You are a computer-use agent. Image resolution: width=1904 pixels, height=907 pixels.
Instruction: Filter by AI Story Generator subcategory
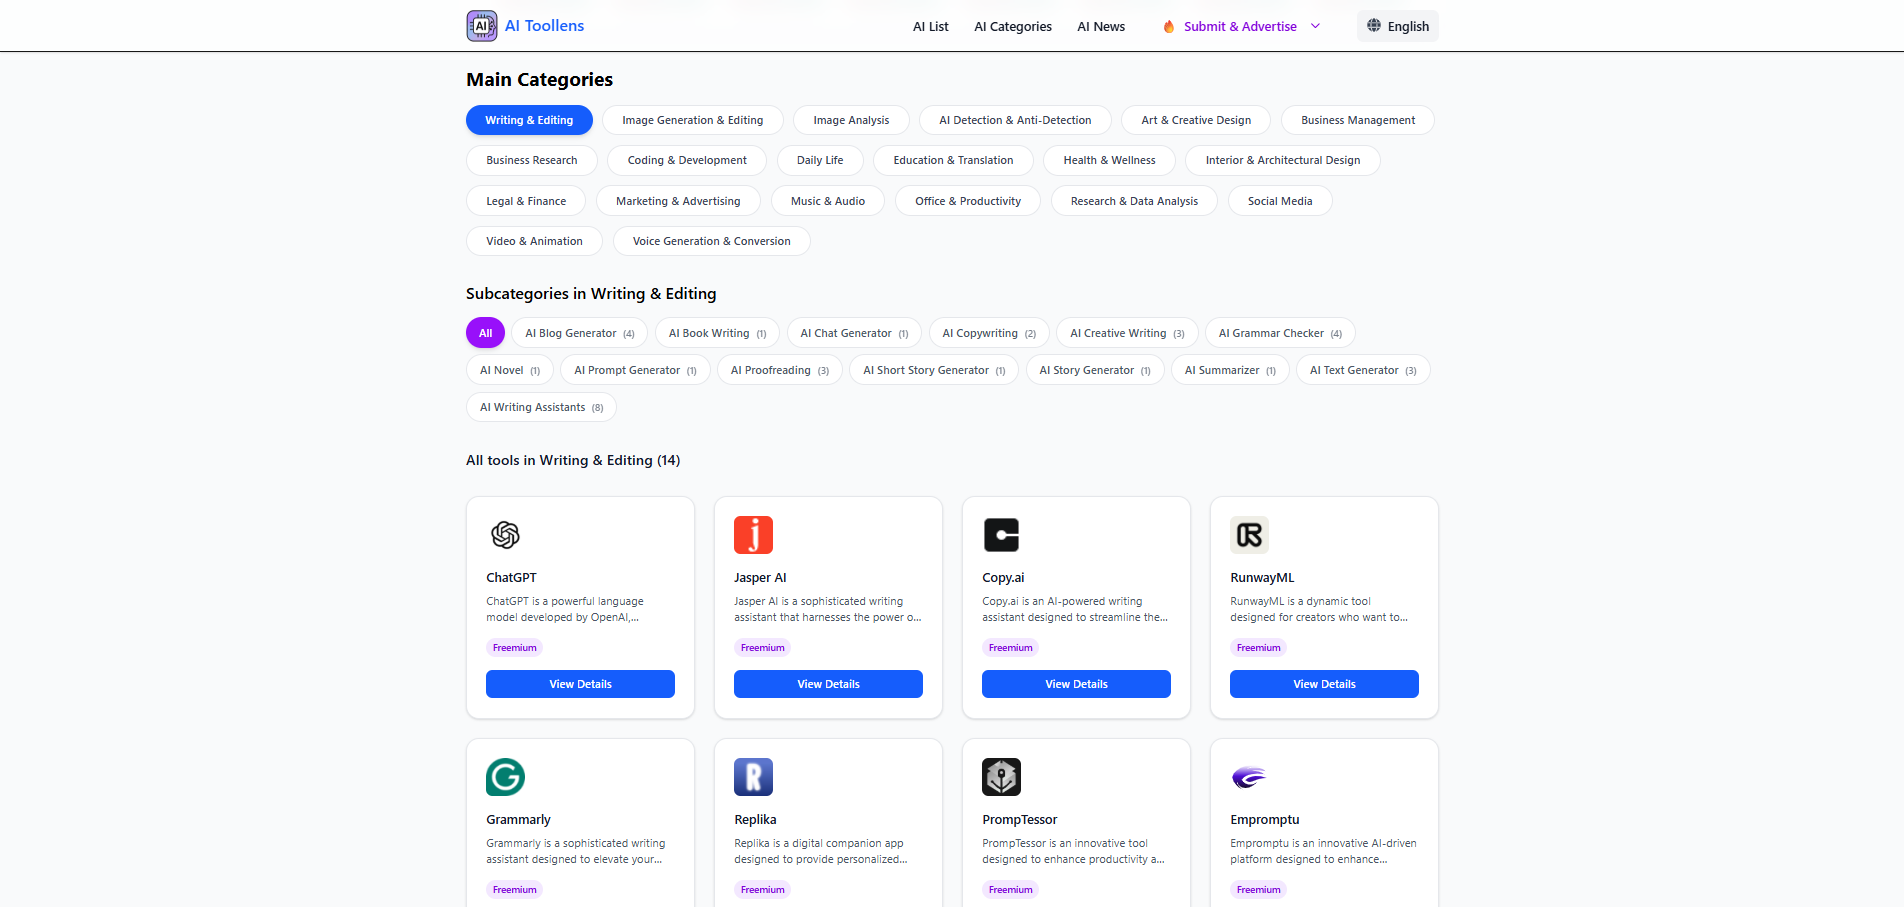pyautogui.click(x=1095, y=370)
